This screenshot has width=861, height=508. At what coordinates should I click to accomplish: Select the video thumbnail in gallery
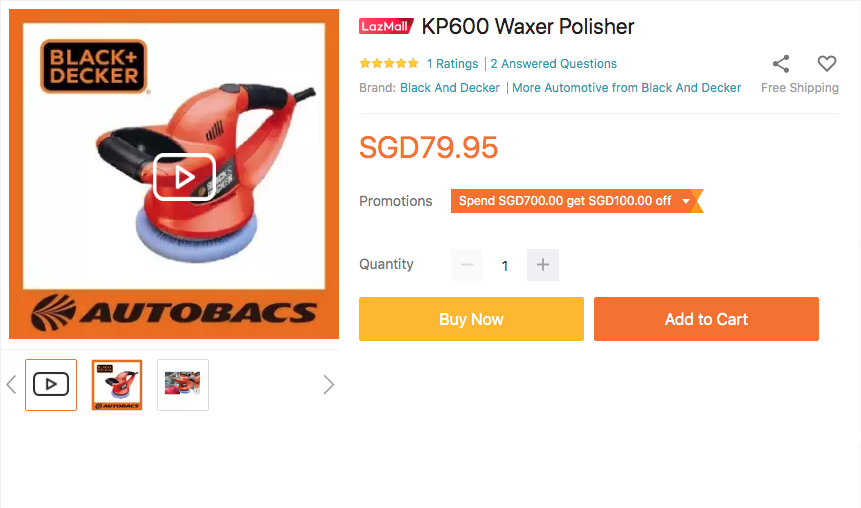(x=51, y=385)
